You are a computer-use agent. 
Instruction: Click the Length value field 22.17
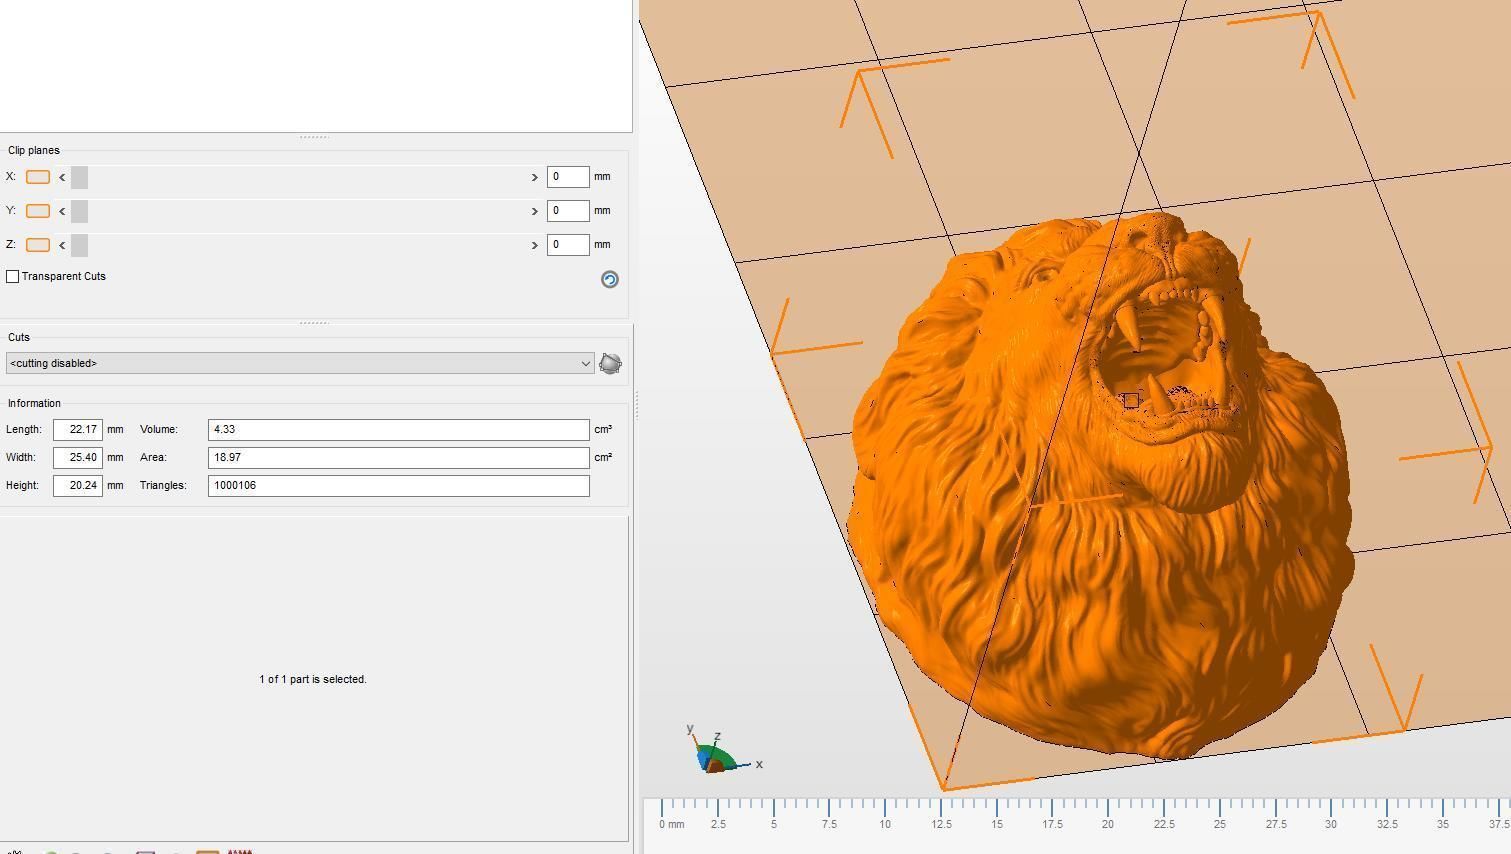pyautogui.click(x=78, y=429)
